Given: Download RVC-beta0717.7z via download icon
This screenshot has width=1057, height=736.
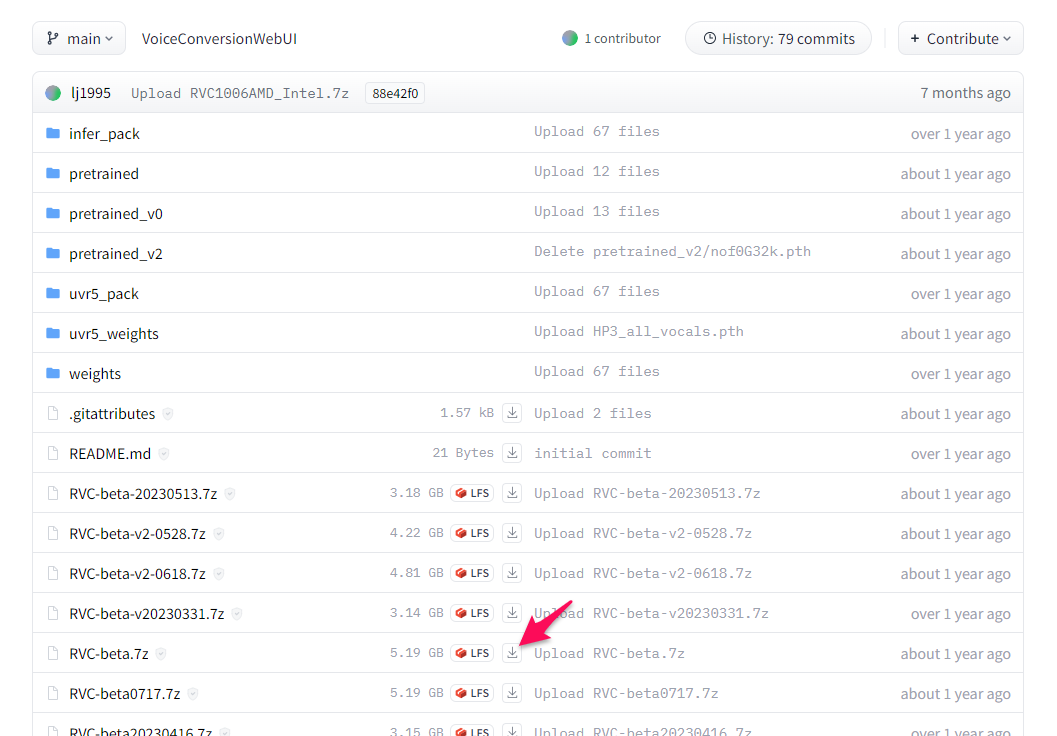Looking at the screenshot, I should click(512, 693).
